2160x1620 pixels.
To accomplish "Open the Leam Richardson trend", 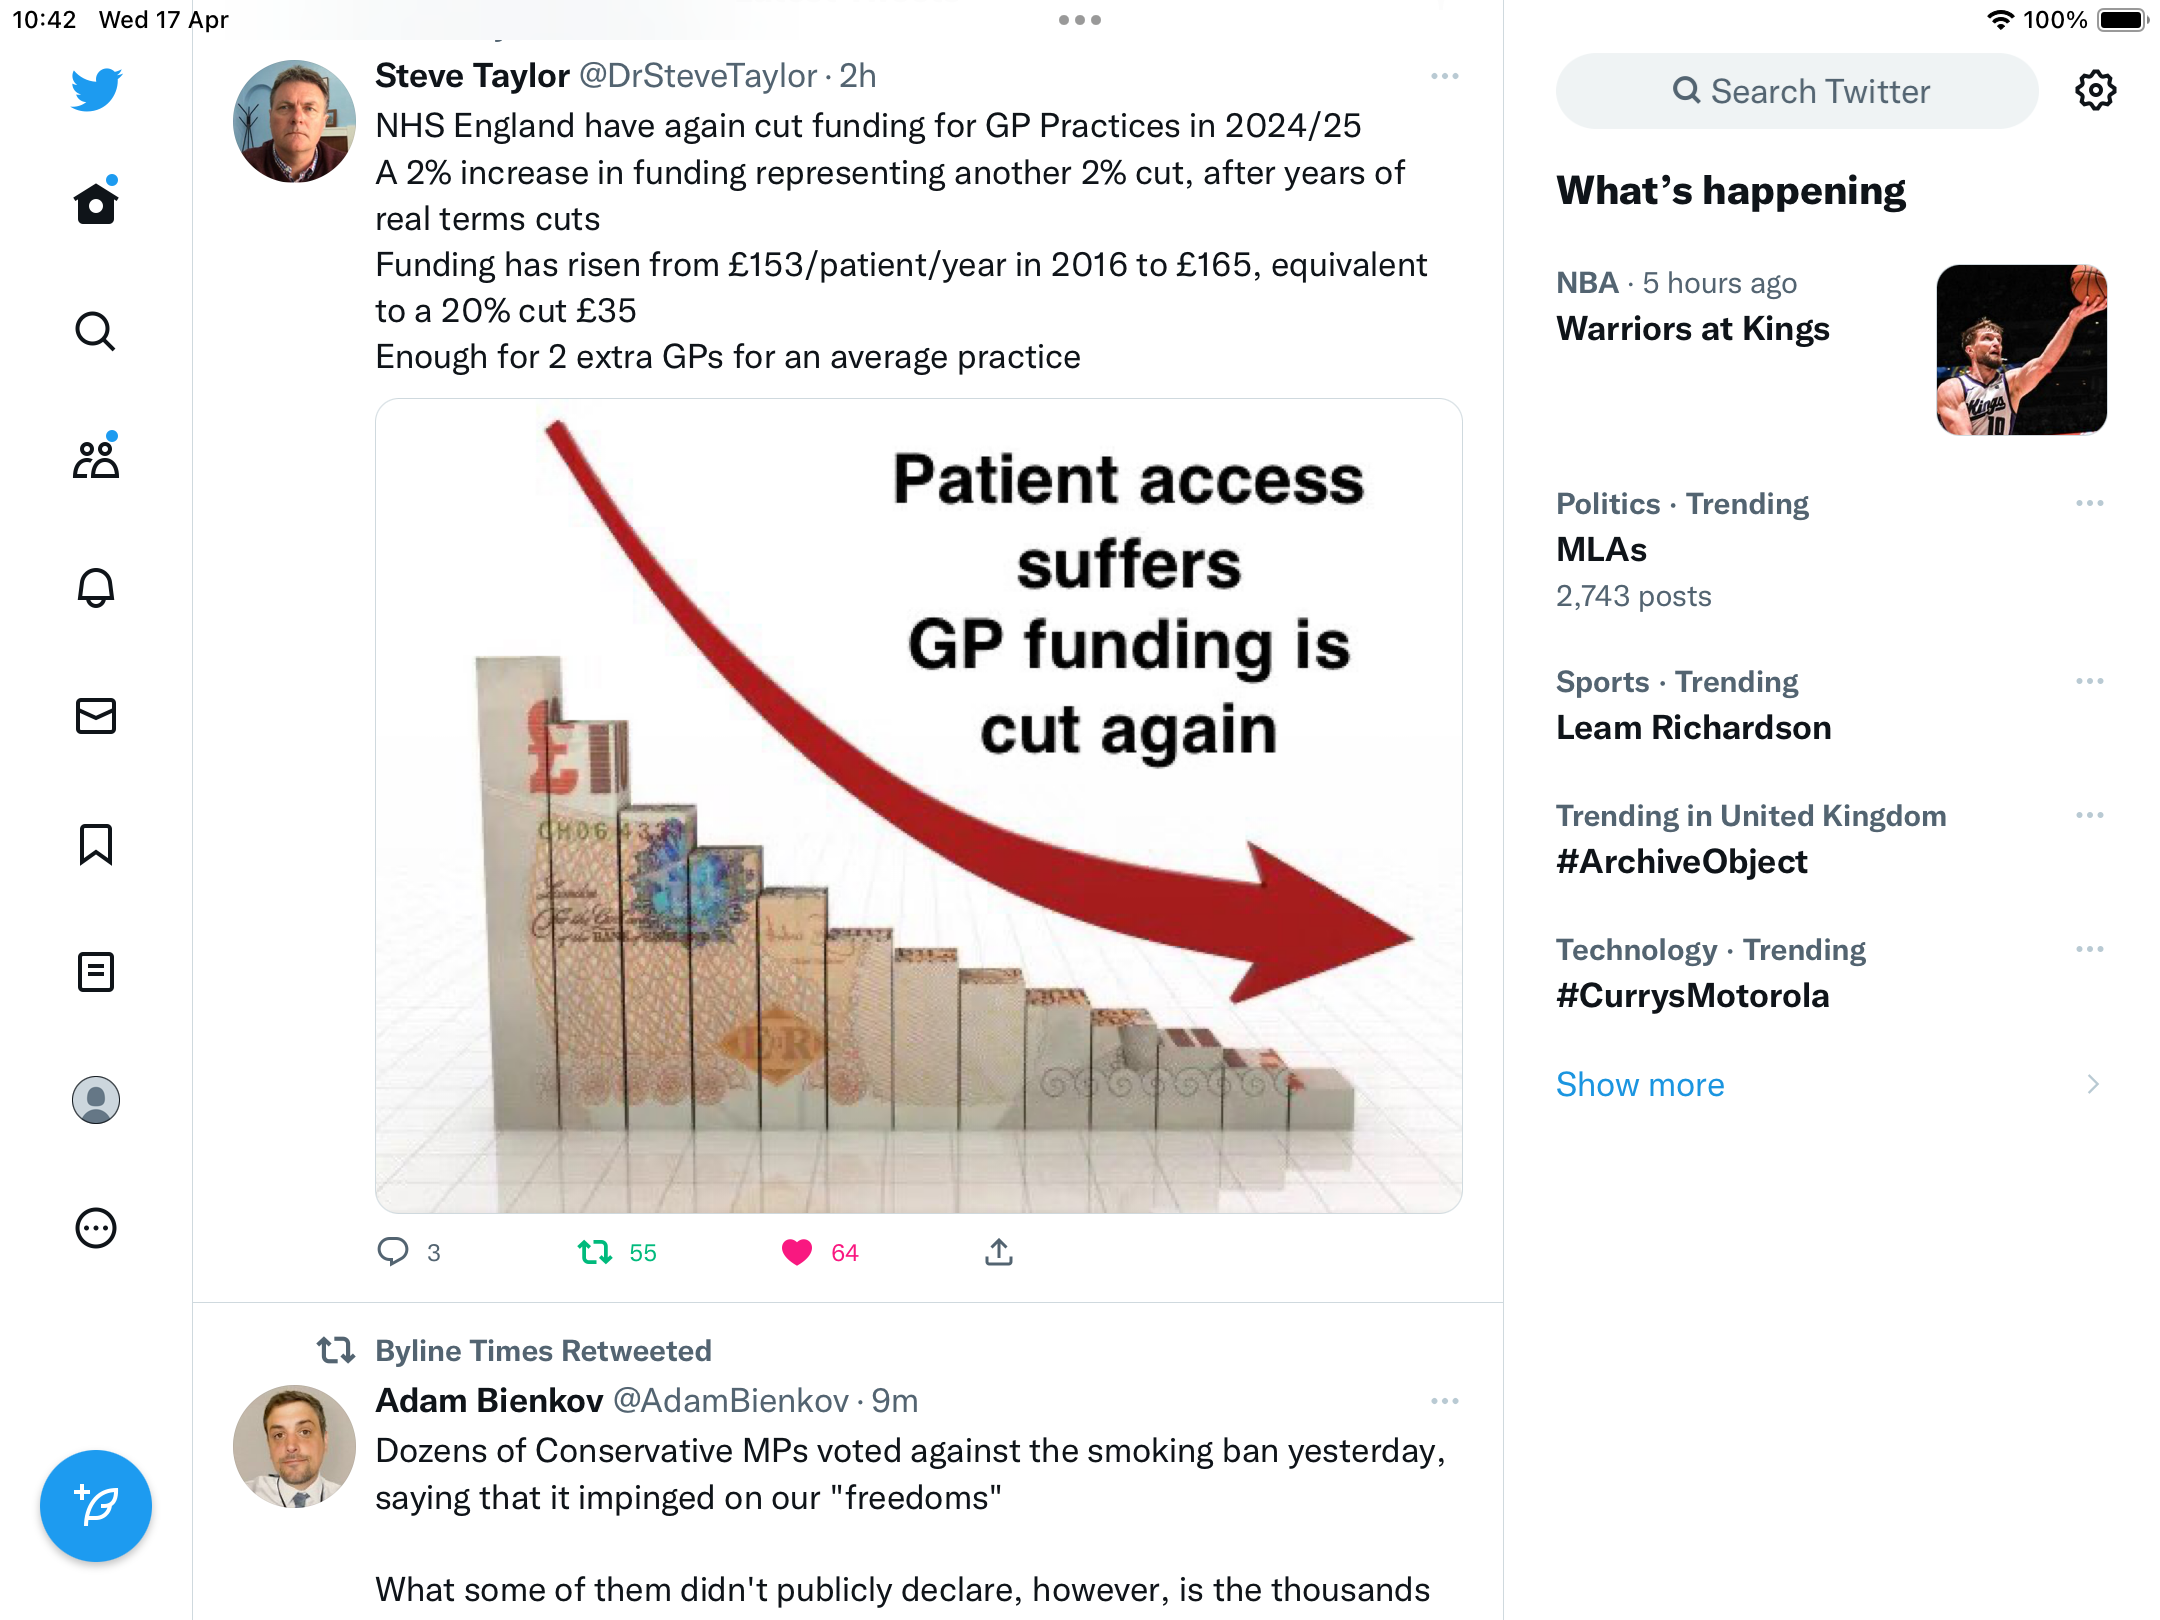I will point(1693,727).
